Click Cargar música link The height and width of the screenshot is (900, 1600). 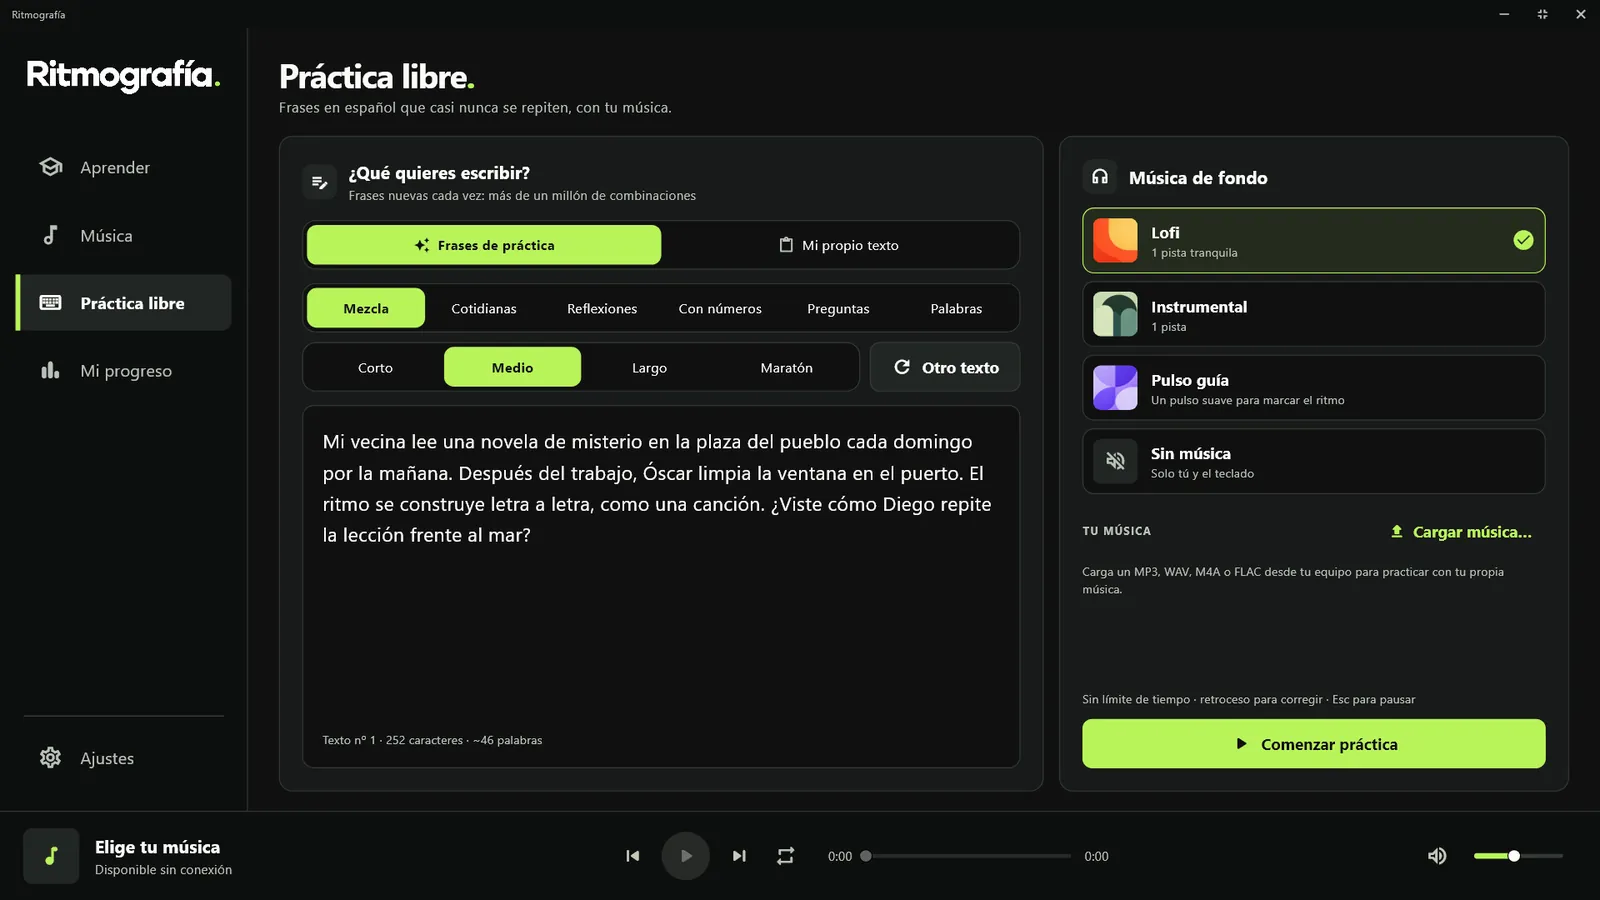[1461, 532]
